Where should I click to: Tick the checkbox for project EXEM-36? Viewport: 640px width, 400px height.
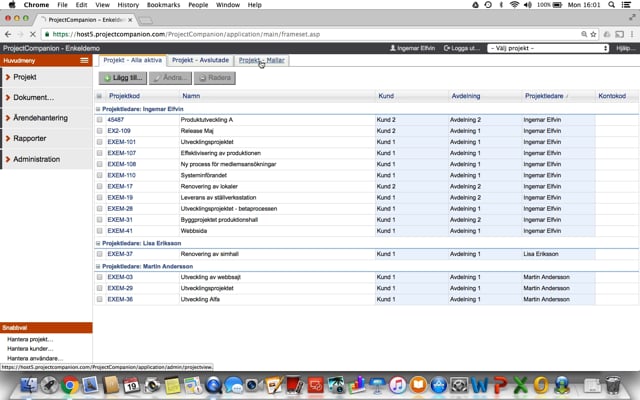[x=100, y=299]
